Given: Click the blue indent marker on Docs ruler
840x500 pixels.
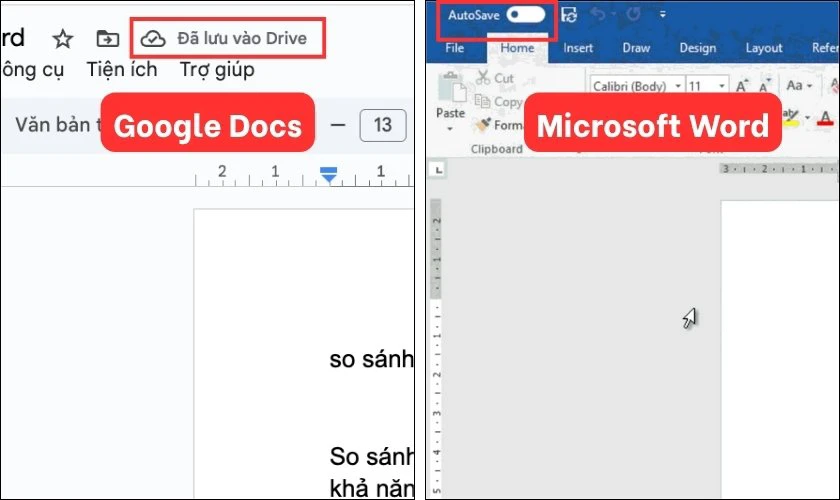Looking at the screenshot, I should tap(328, 175).
